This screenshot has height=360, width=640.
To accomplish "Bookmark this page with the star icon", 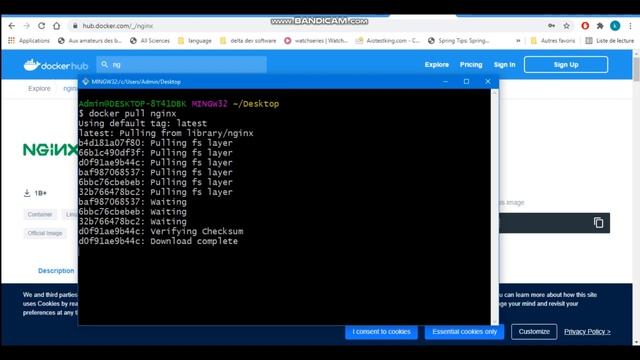I will pyautogui.click(x=567, y=26).
